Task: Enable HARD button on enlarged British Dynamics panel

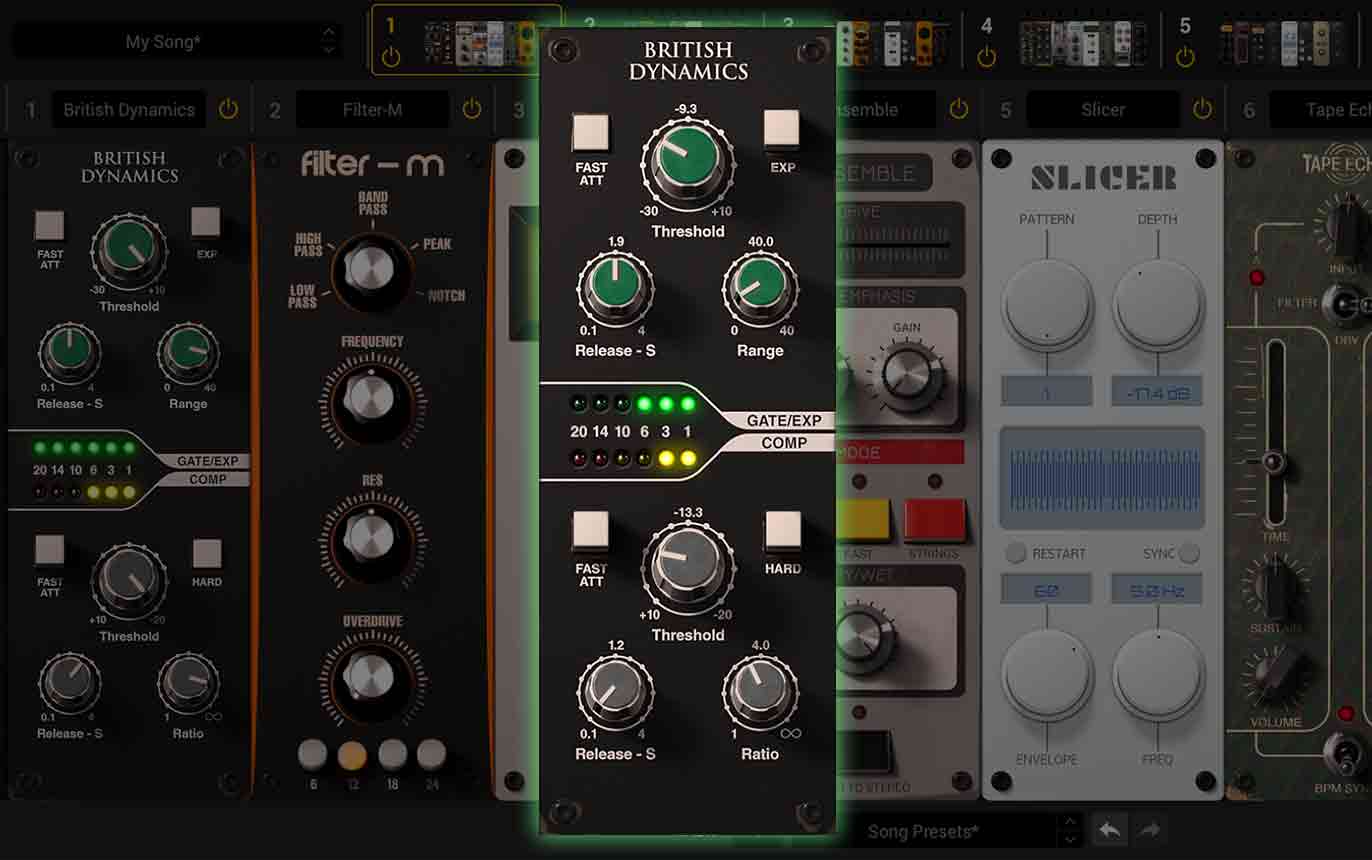Action: coord(782,530)
